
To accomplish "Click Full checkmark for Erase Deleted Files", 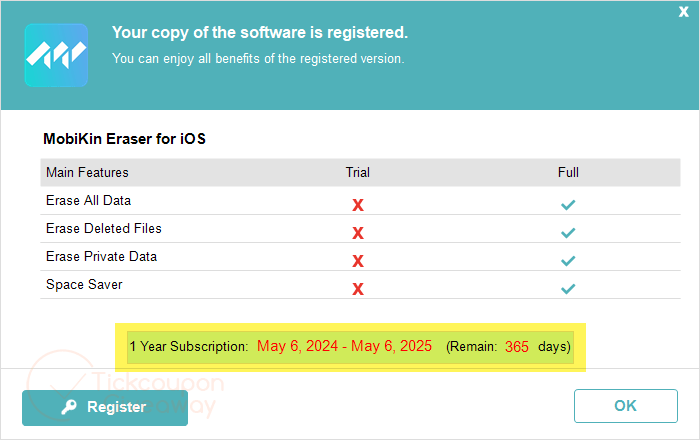I will (568, 232).
